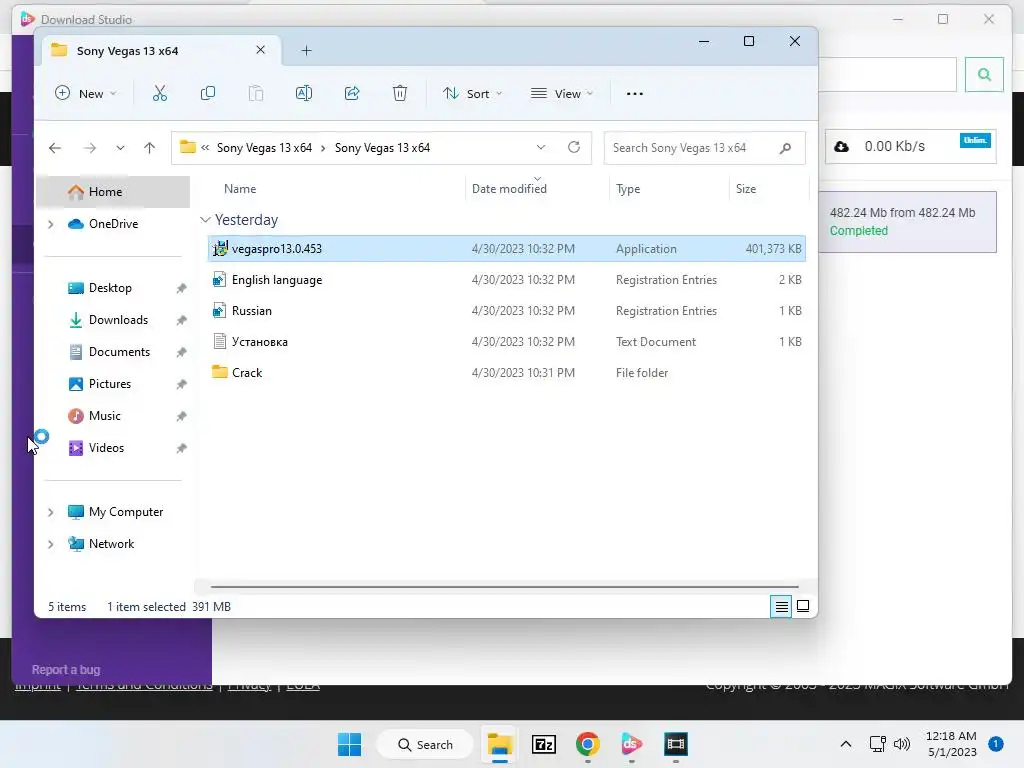Open the clock and date in tray
1024x768 pixels.
(952, 744)
